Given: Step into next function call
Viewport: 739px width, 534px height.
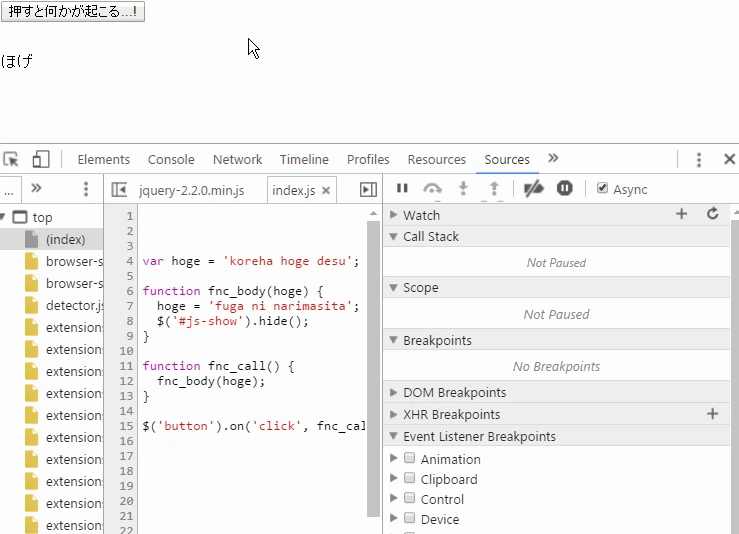Looking at the screenshot, I should click(x=463, y=189).
